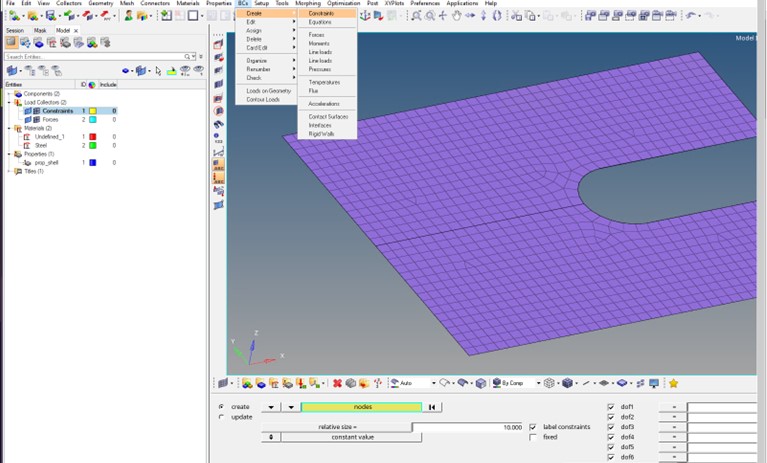Viewport: 767px width, 463px height.
Task: Select Pressures in the Create submenu
Action: pos(319,69)
